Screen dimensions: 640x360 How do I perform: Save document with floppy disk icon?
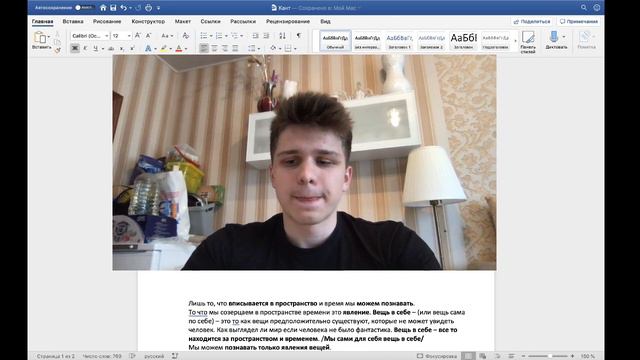(x=113, y=7)
